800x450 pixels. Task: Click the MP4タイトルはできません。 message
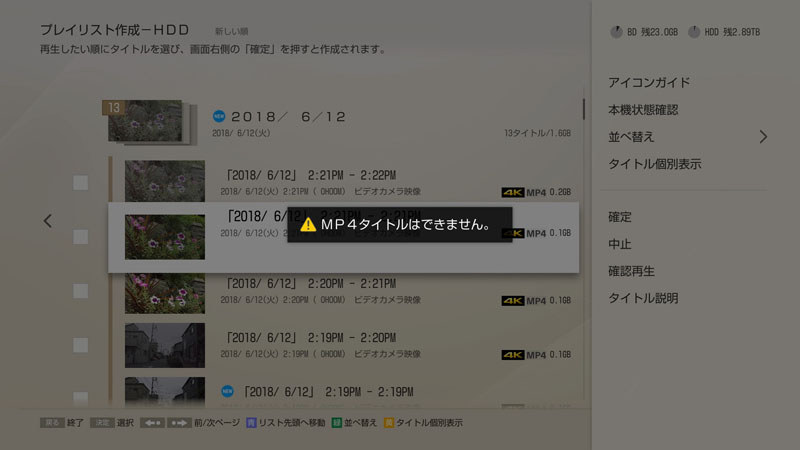point(406,224)
